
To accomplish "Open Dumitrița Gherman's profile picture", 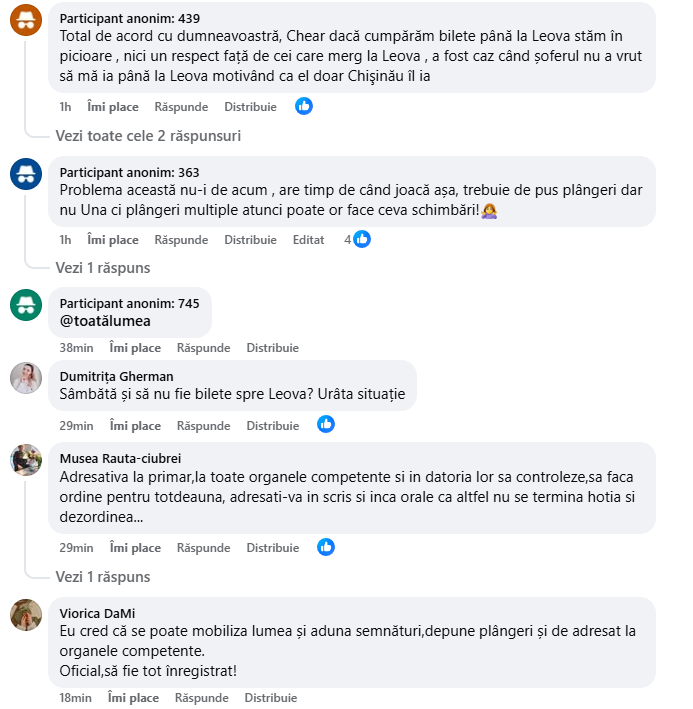I will point(26,377).
